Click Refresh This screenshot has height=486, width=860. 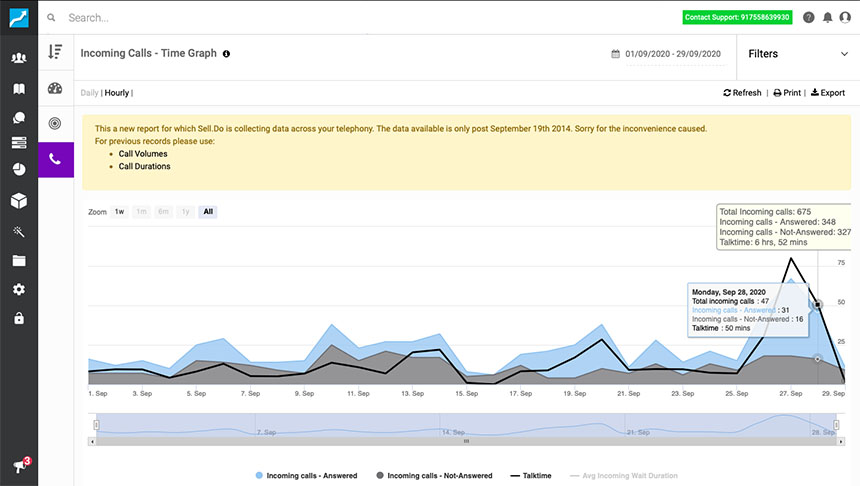[742, 93]
